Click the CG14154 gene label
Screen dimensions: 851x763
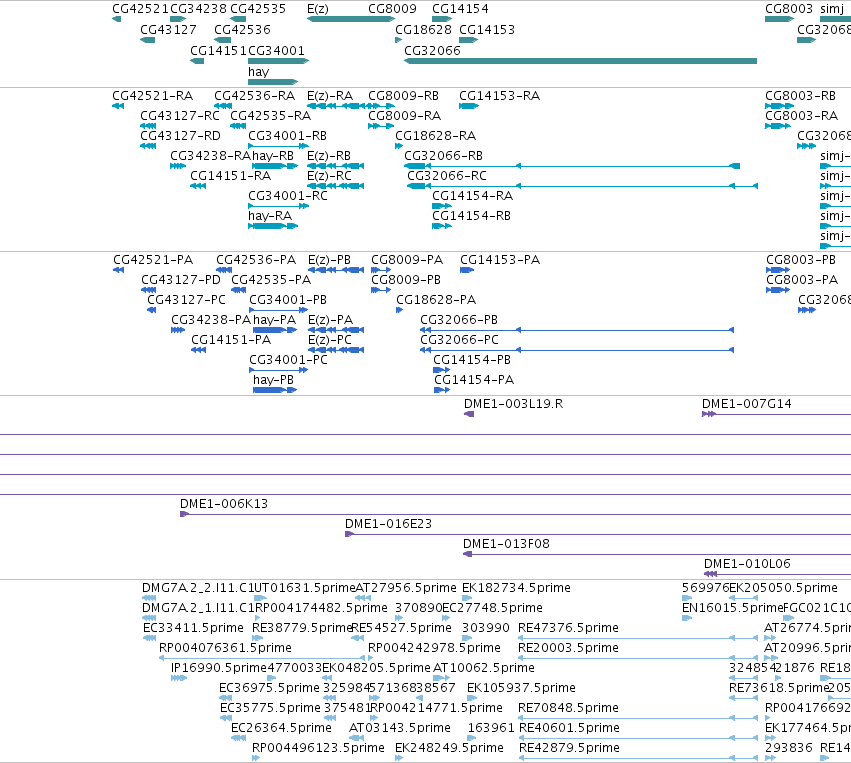coord(460,9)
